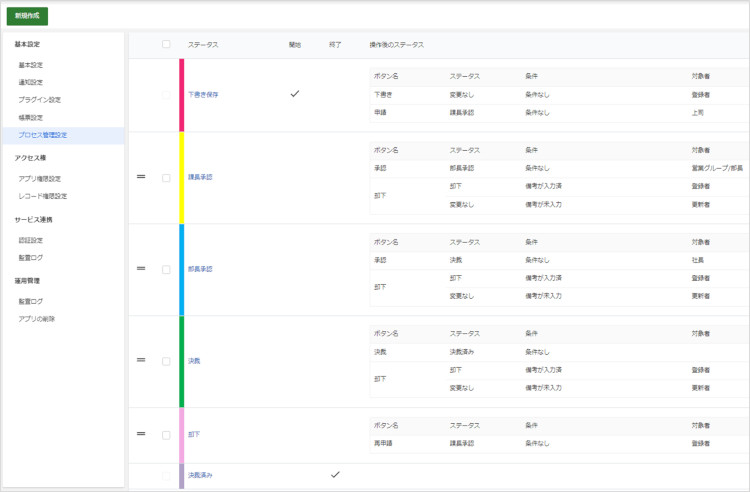
Task: Click the 操作後のステータス column header
Action: click(x=397, y=44)
